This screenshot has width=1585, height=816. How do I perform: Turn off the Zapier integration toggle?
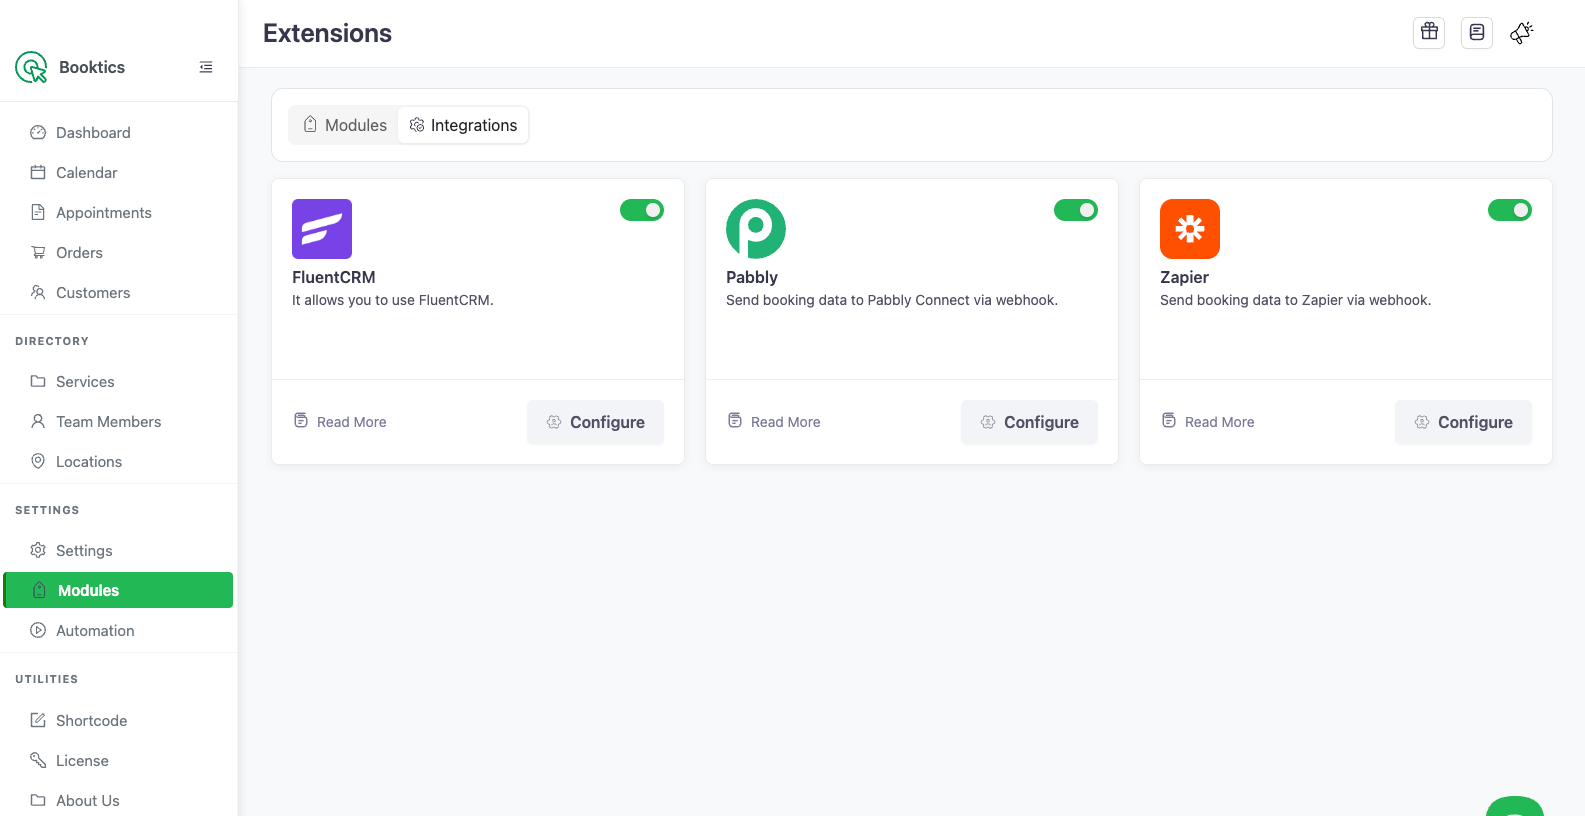[x=1510, y=210]
